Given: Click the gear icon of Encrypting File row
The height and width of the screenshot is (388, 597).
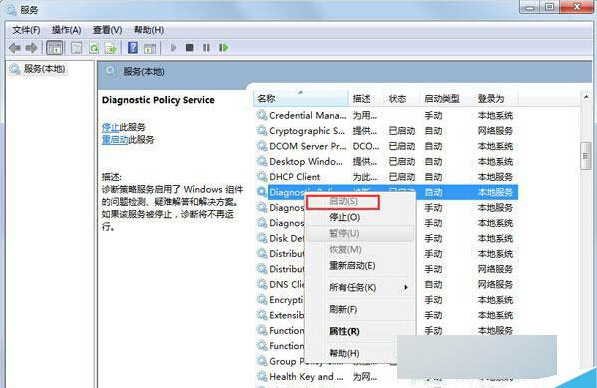Looking at the screenshot, I should pyautogui.click(x=262, y=300).
